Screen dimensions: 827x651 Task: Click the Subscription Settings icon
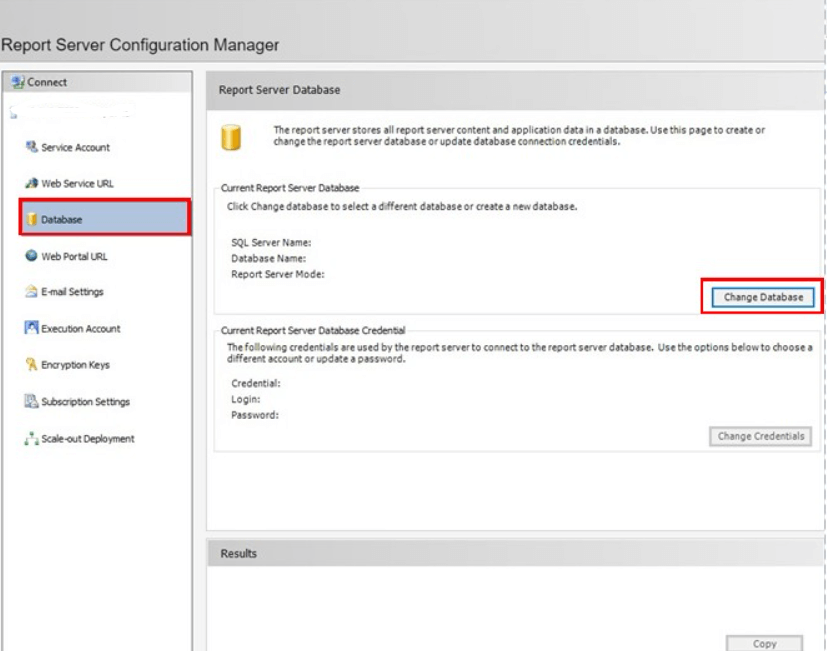[x=31, y=402]
